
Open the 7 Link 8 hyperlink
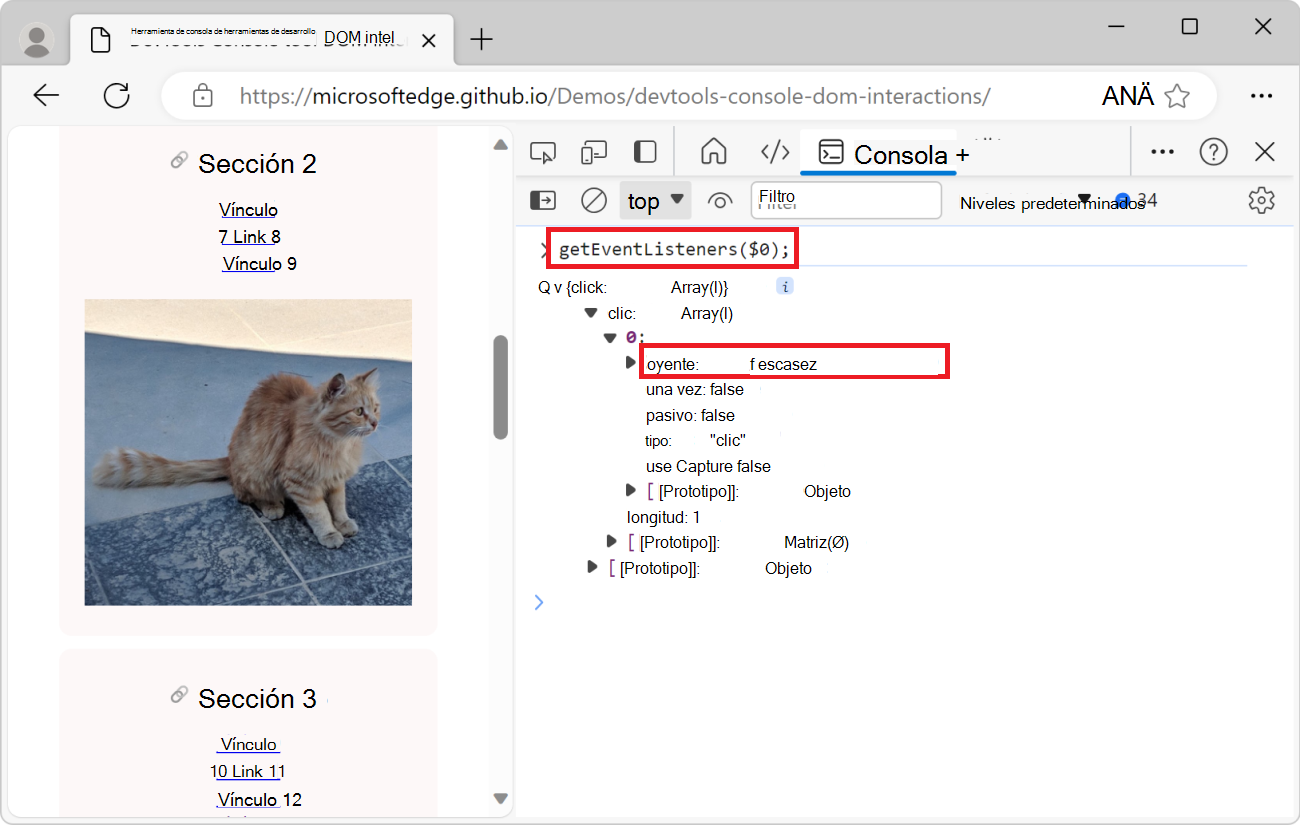249,236
